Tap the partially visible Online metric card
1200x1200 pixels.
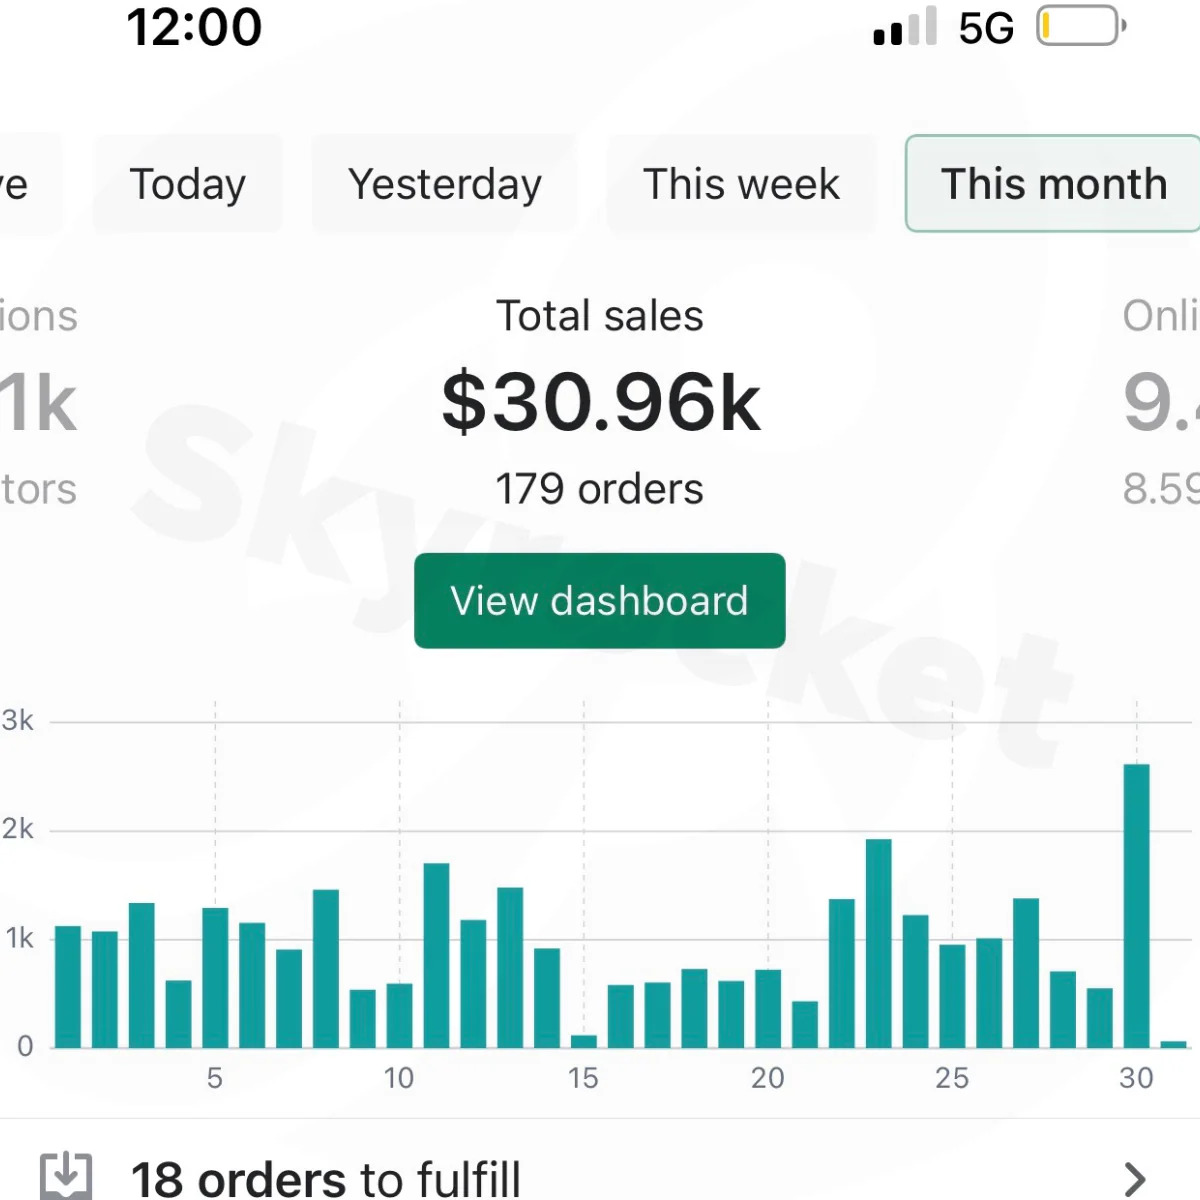1160,400
